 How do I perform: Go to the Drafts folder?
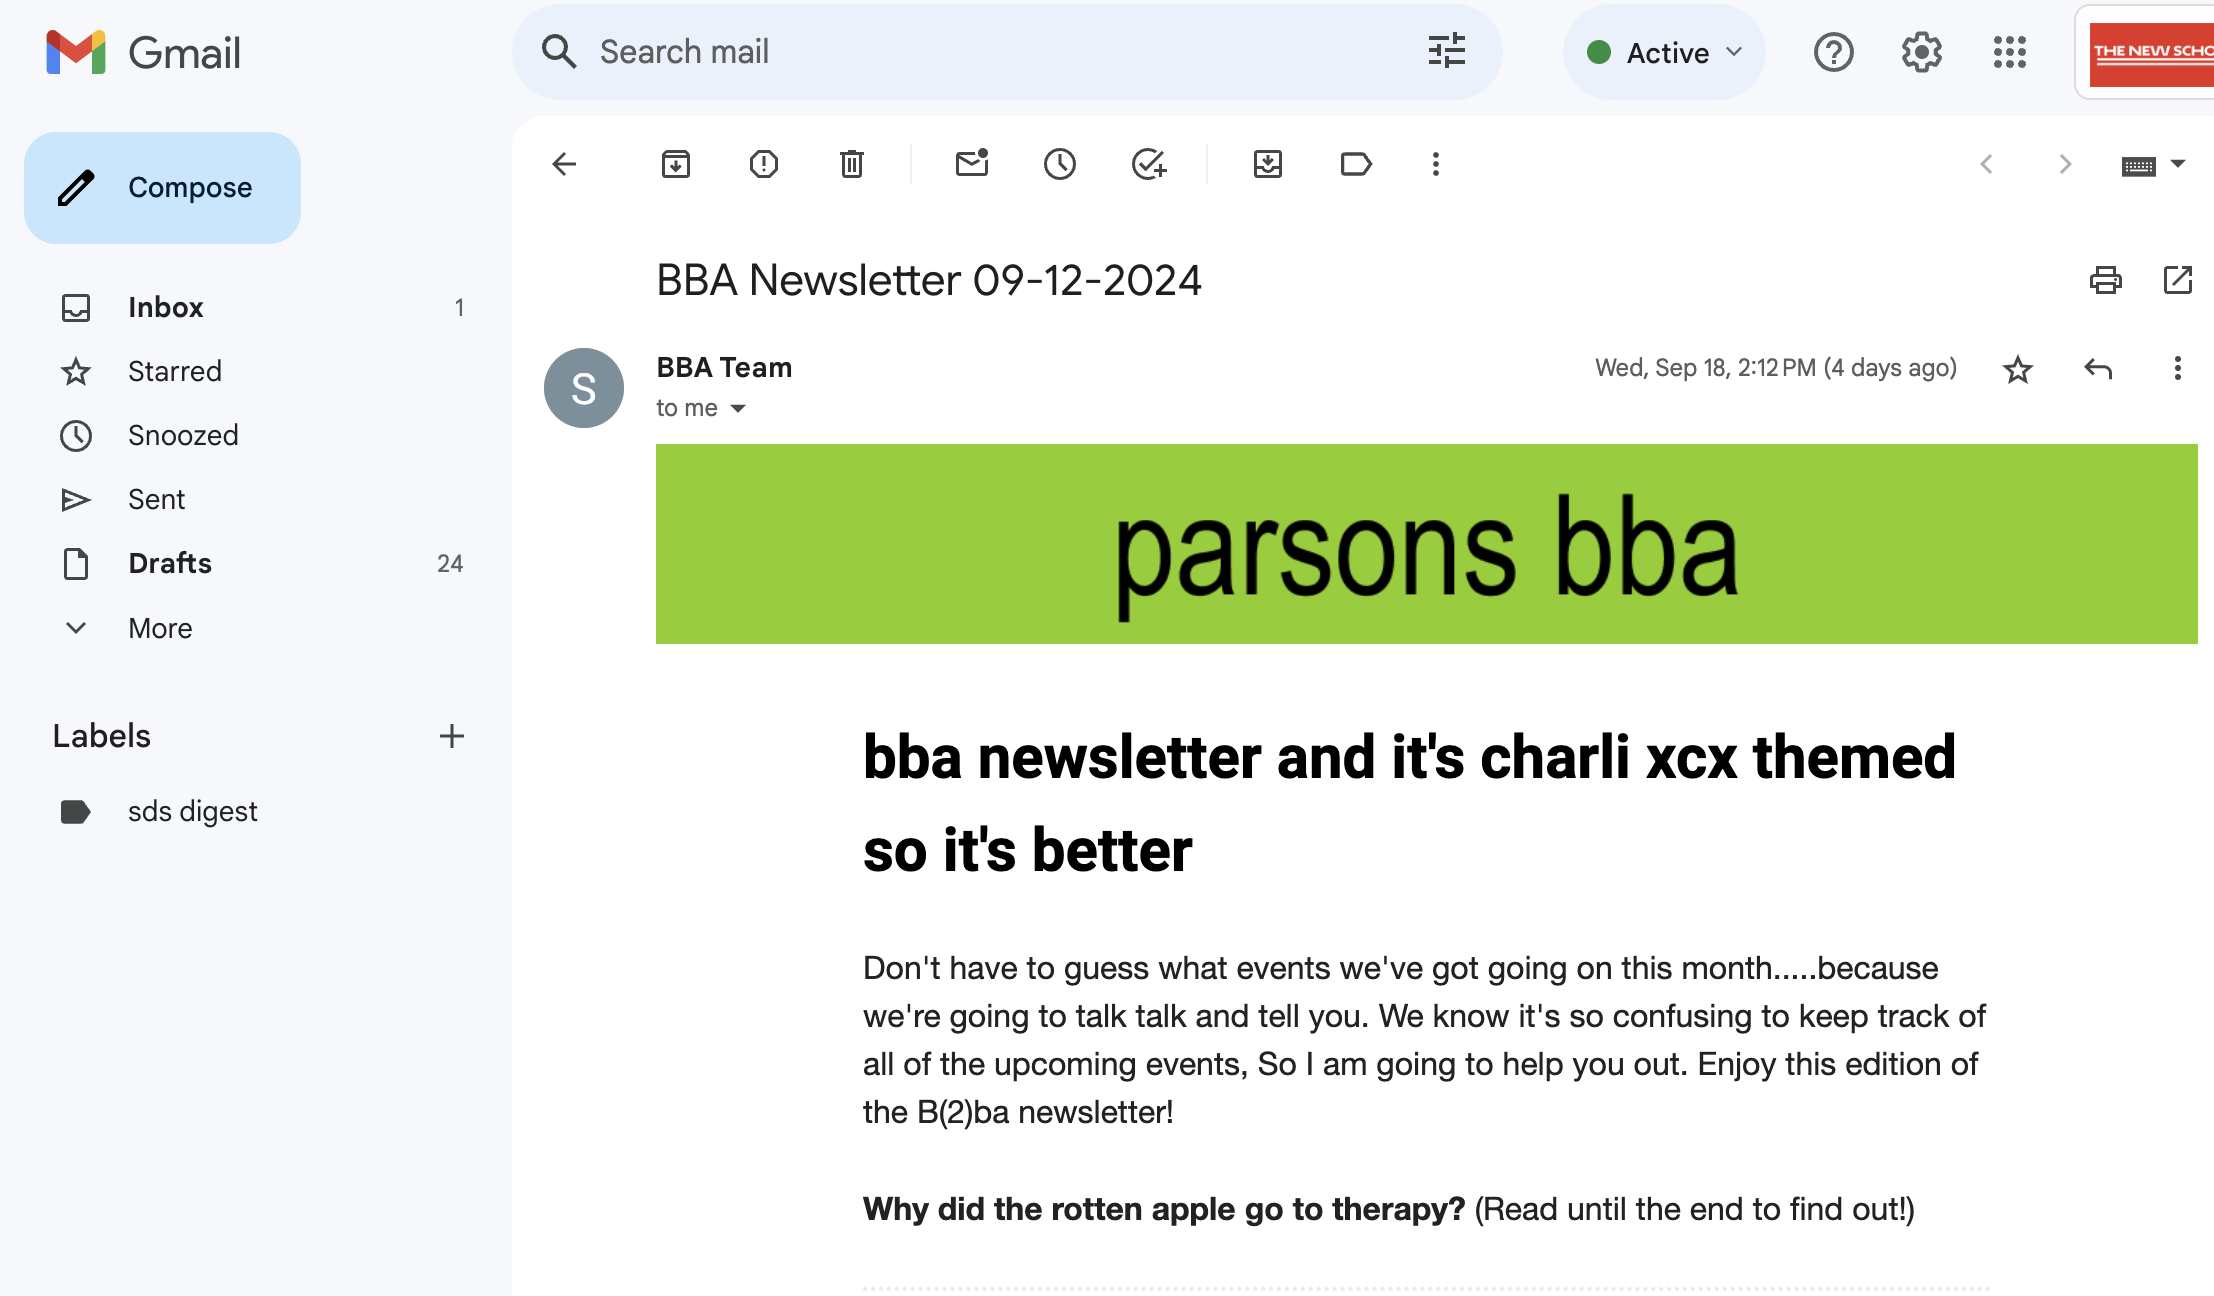(170, 564)
